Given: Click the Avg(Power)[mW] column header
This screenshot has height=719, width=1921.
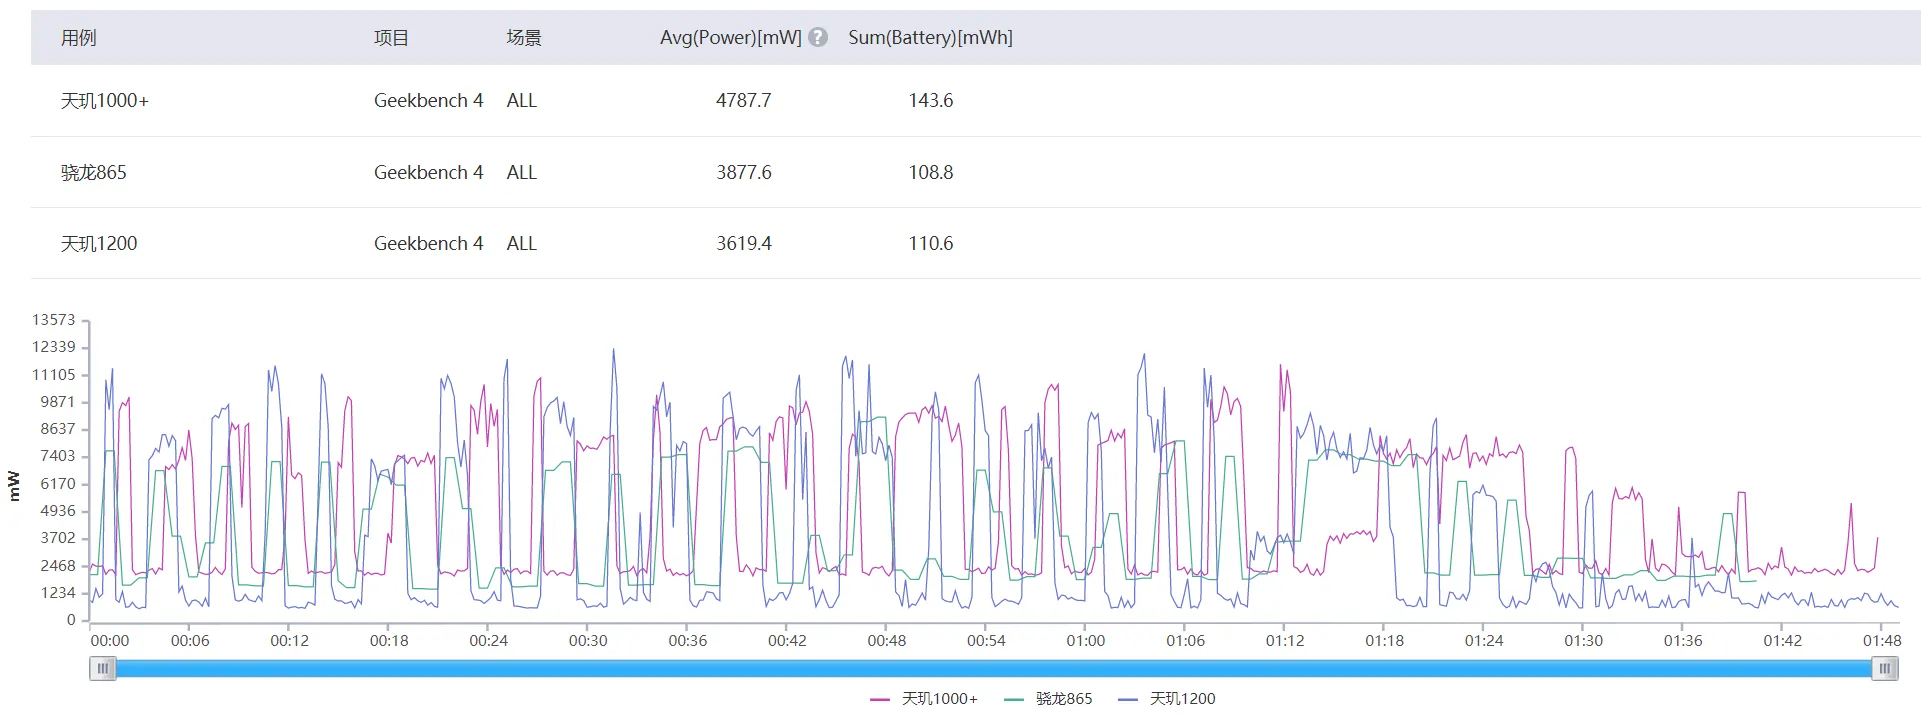Looking at the screenshot, I should coord(731,38).
